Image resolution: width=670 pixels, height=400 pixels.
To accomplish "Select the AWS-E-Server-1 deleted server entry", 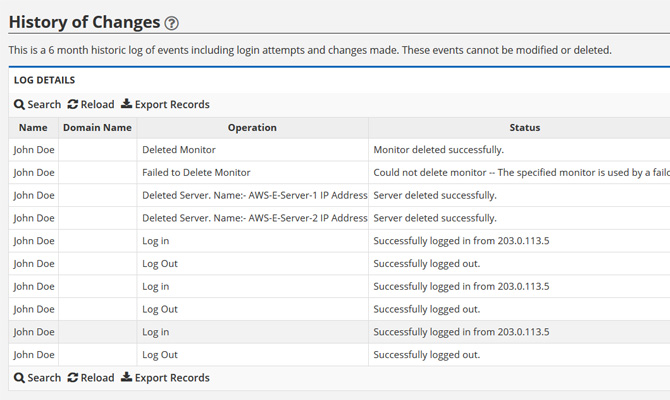I will tap(254, 195).
